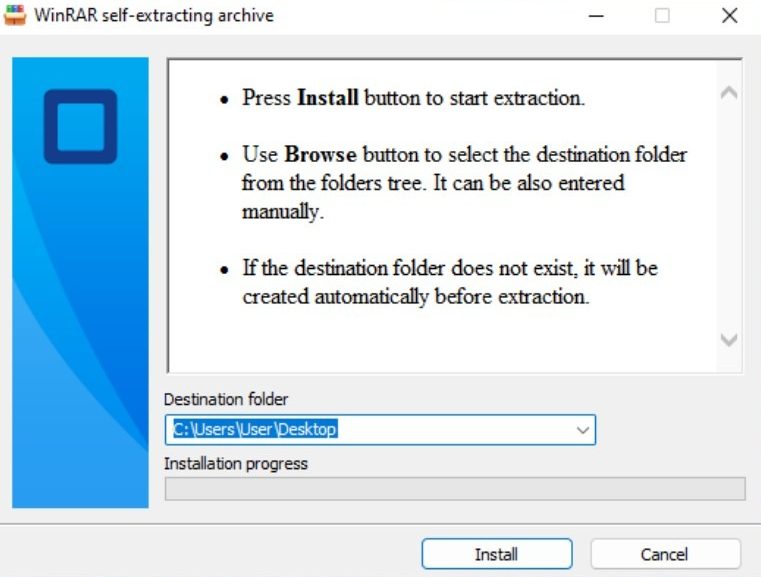Open the Destination folder dropdown arrow
Screen dimensions: 761x577
coord(582,430)
